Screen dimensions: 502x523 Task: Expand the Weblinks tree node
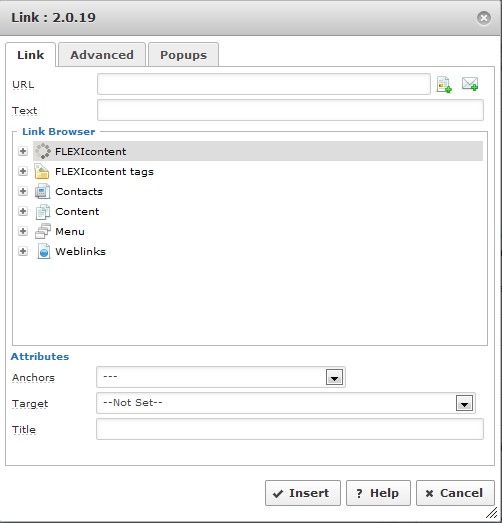coord(23,251)
